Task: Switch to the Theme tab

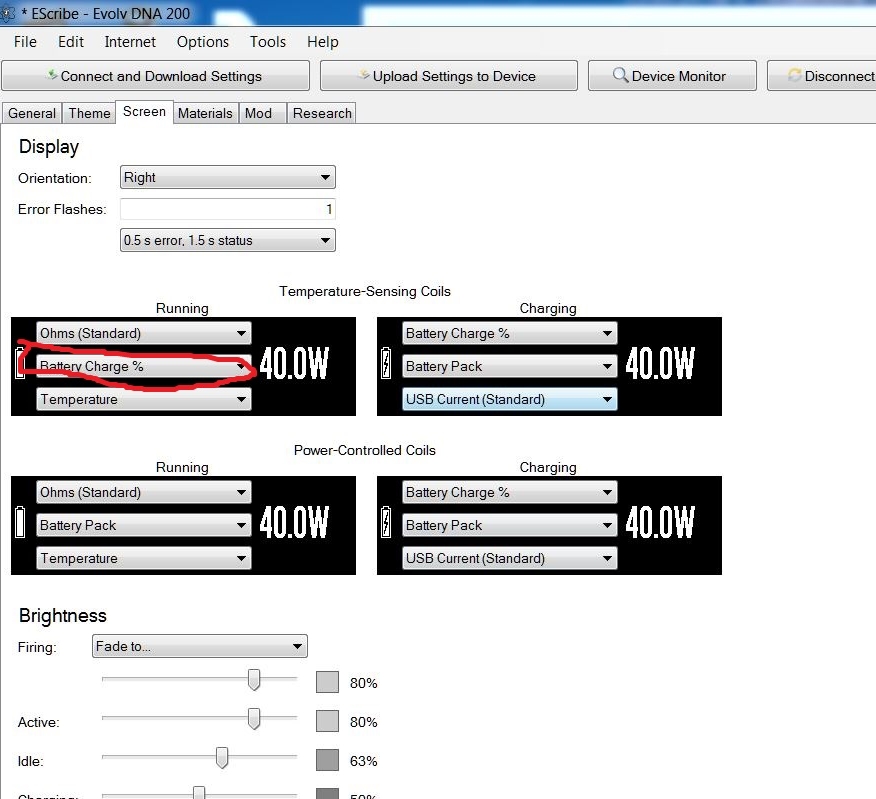Action: point(89,113)
